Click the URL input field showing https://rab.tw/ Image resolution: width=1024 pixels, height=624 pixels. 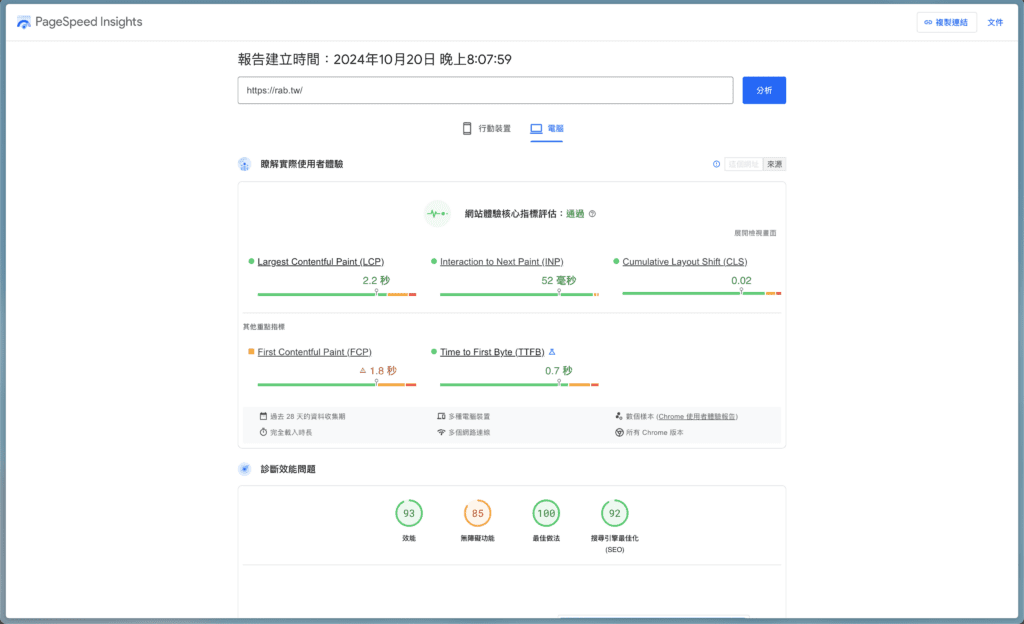click(485, 90)
